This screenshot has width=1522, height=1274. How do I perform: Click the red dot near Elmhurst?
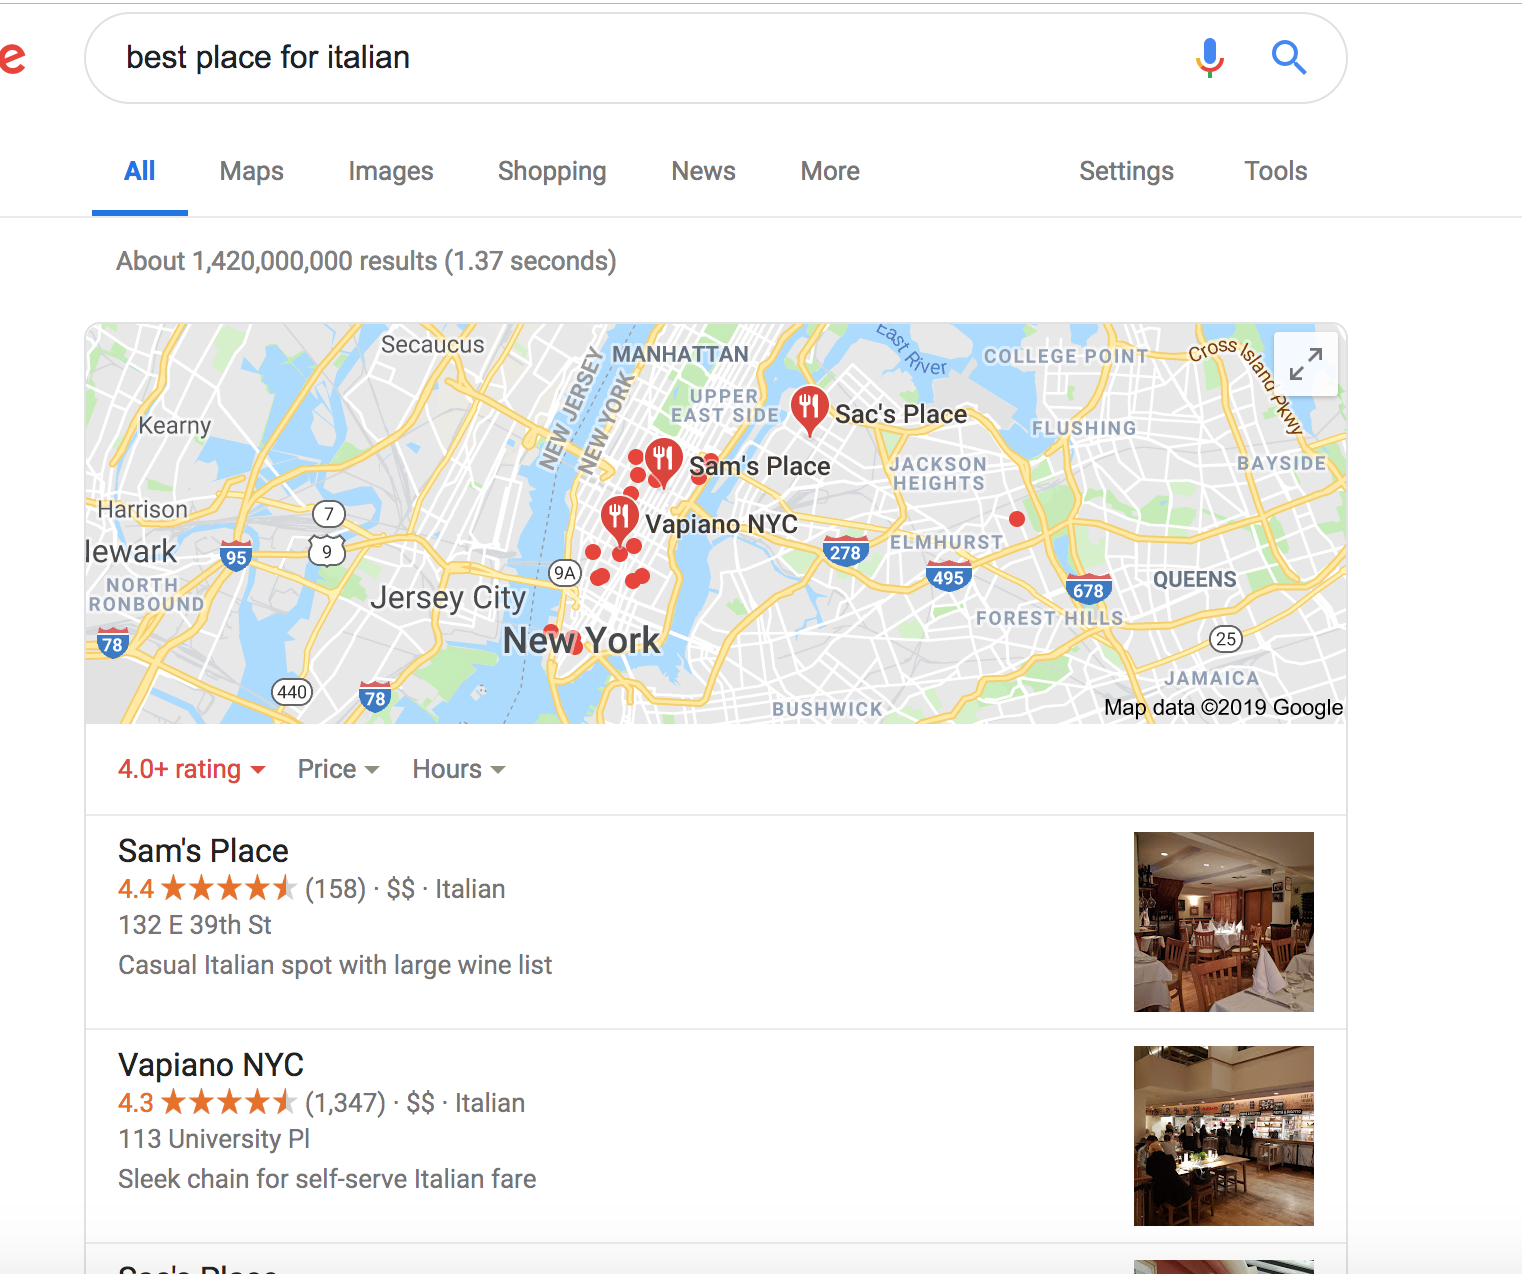click(x=1017, y=519)
